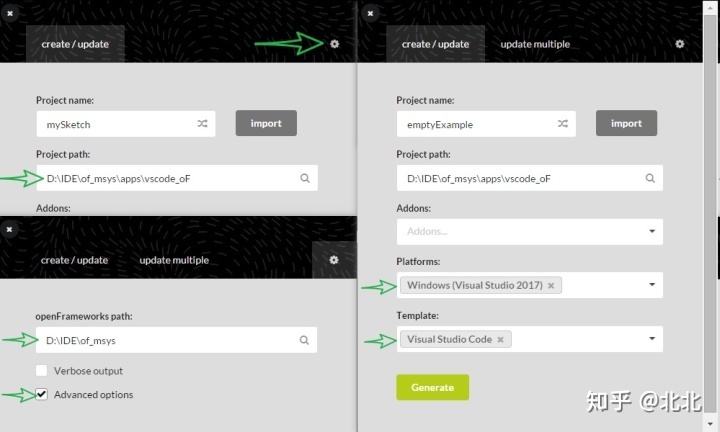This screenshot has width=720, height=432.
Task: Select create / update tab in settings panel
Action: (74, 260)
